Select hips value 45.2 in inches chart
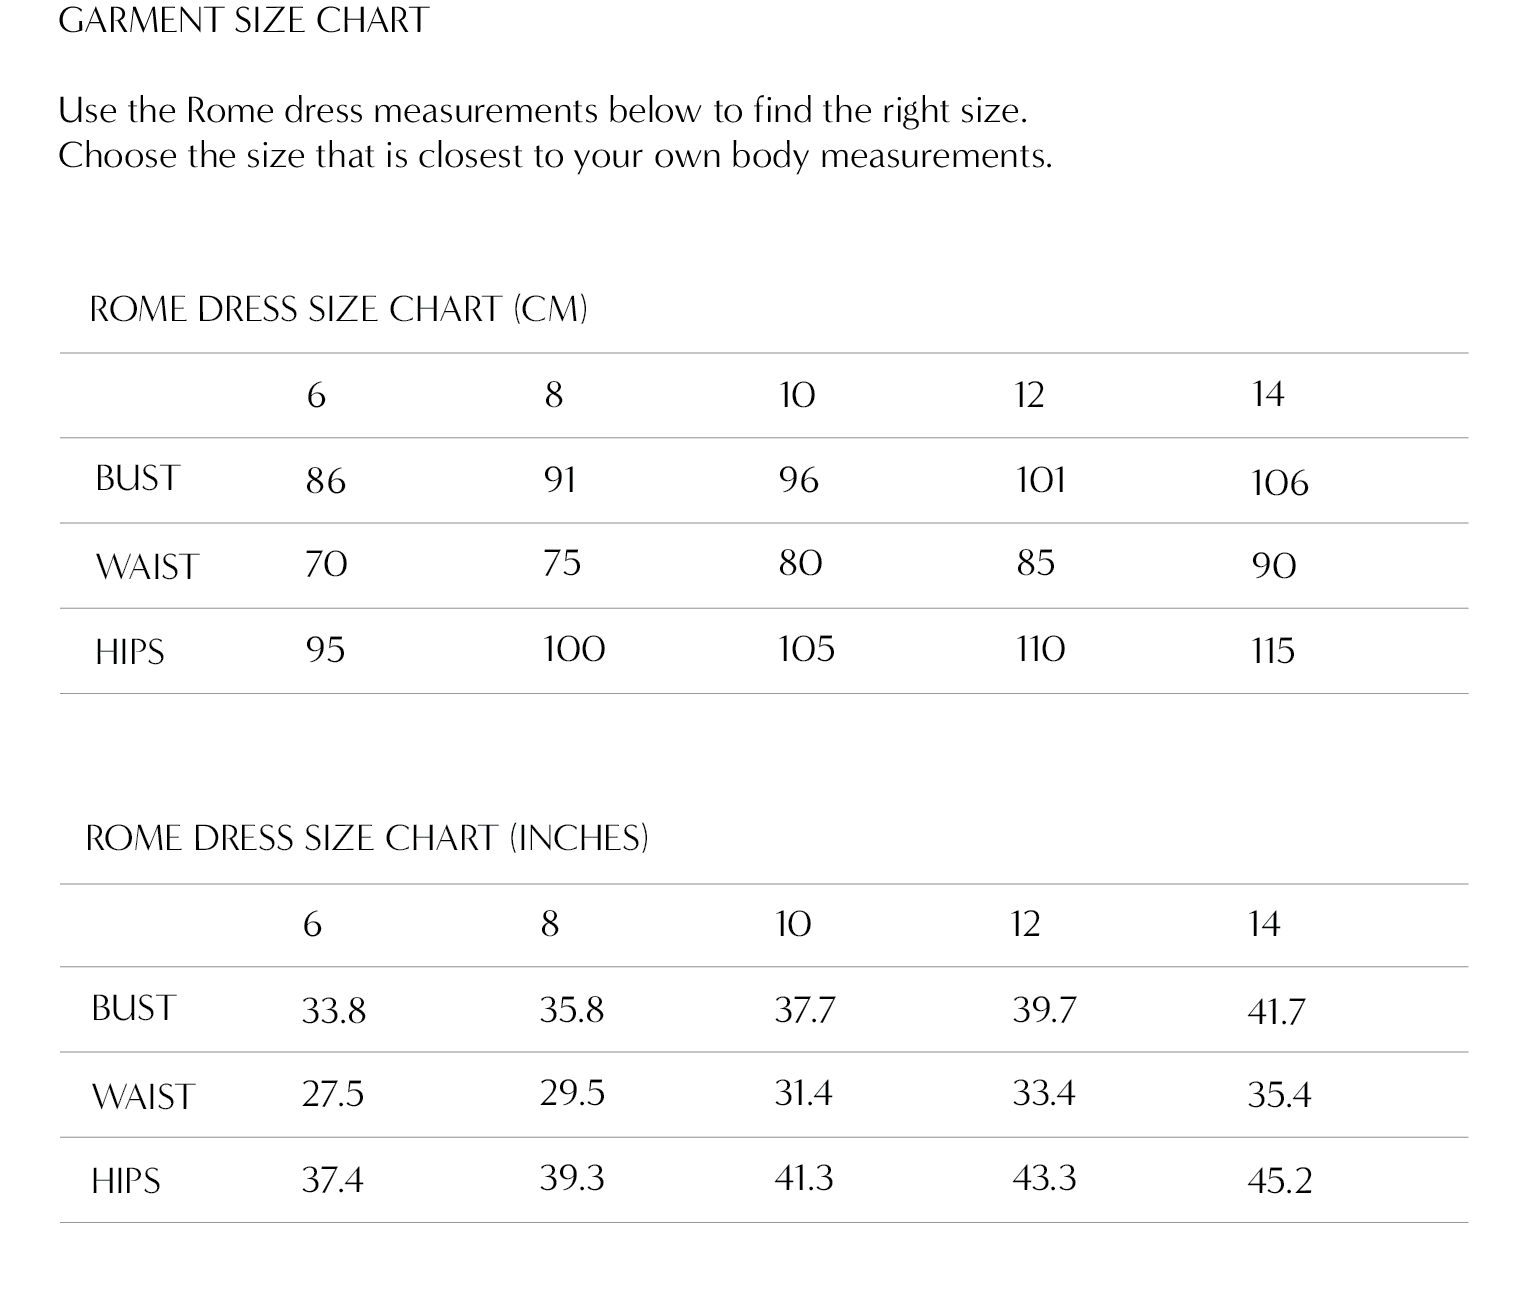 pyautogui.click(x=1279, y=1181)
